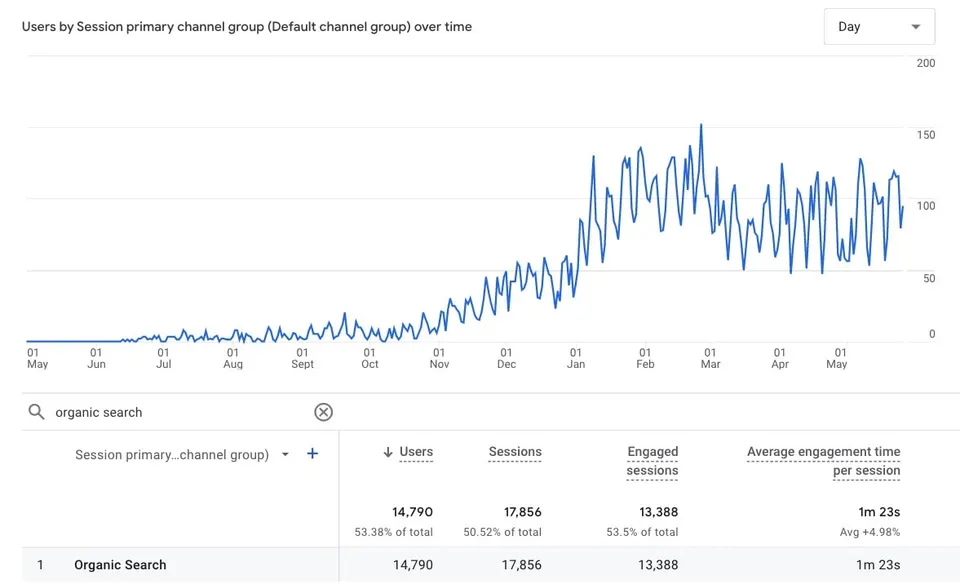Sort by Engaged sessions column
The width and height of the screenshot is (960, 584).
pos(652,461)
